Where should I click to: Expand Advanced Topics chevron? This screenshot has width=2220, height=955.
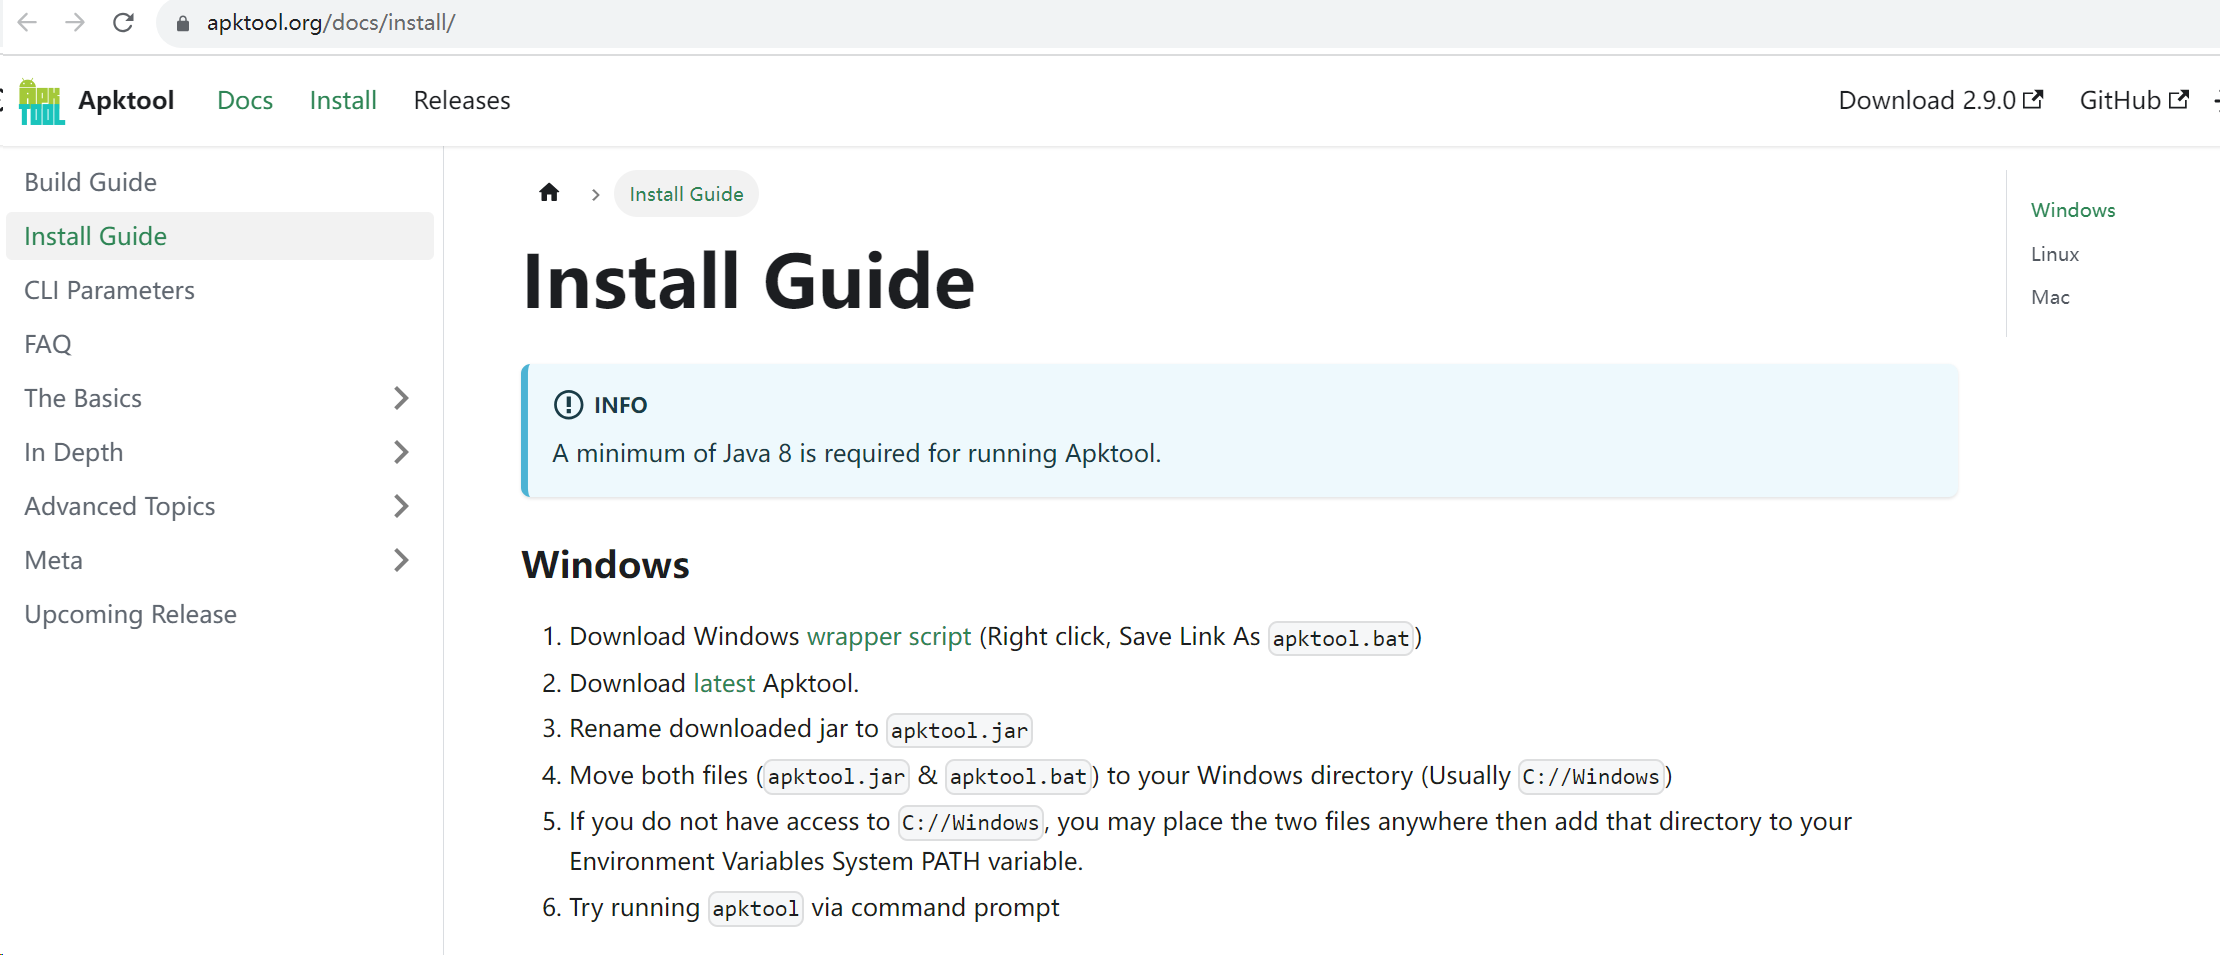click(401, 506)
